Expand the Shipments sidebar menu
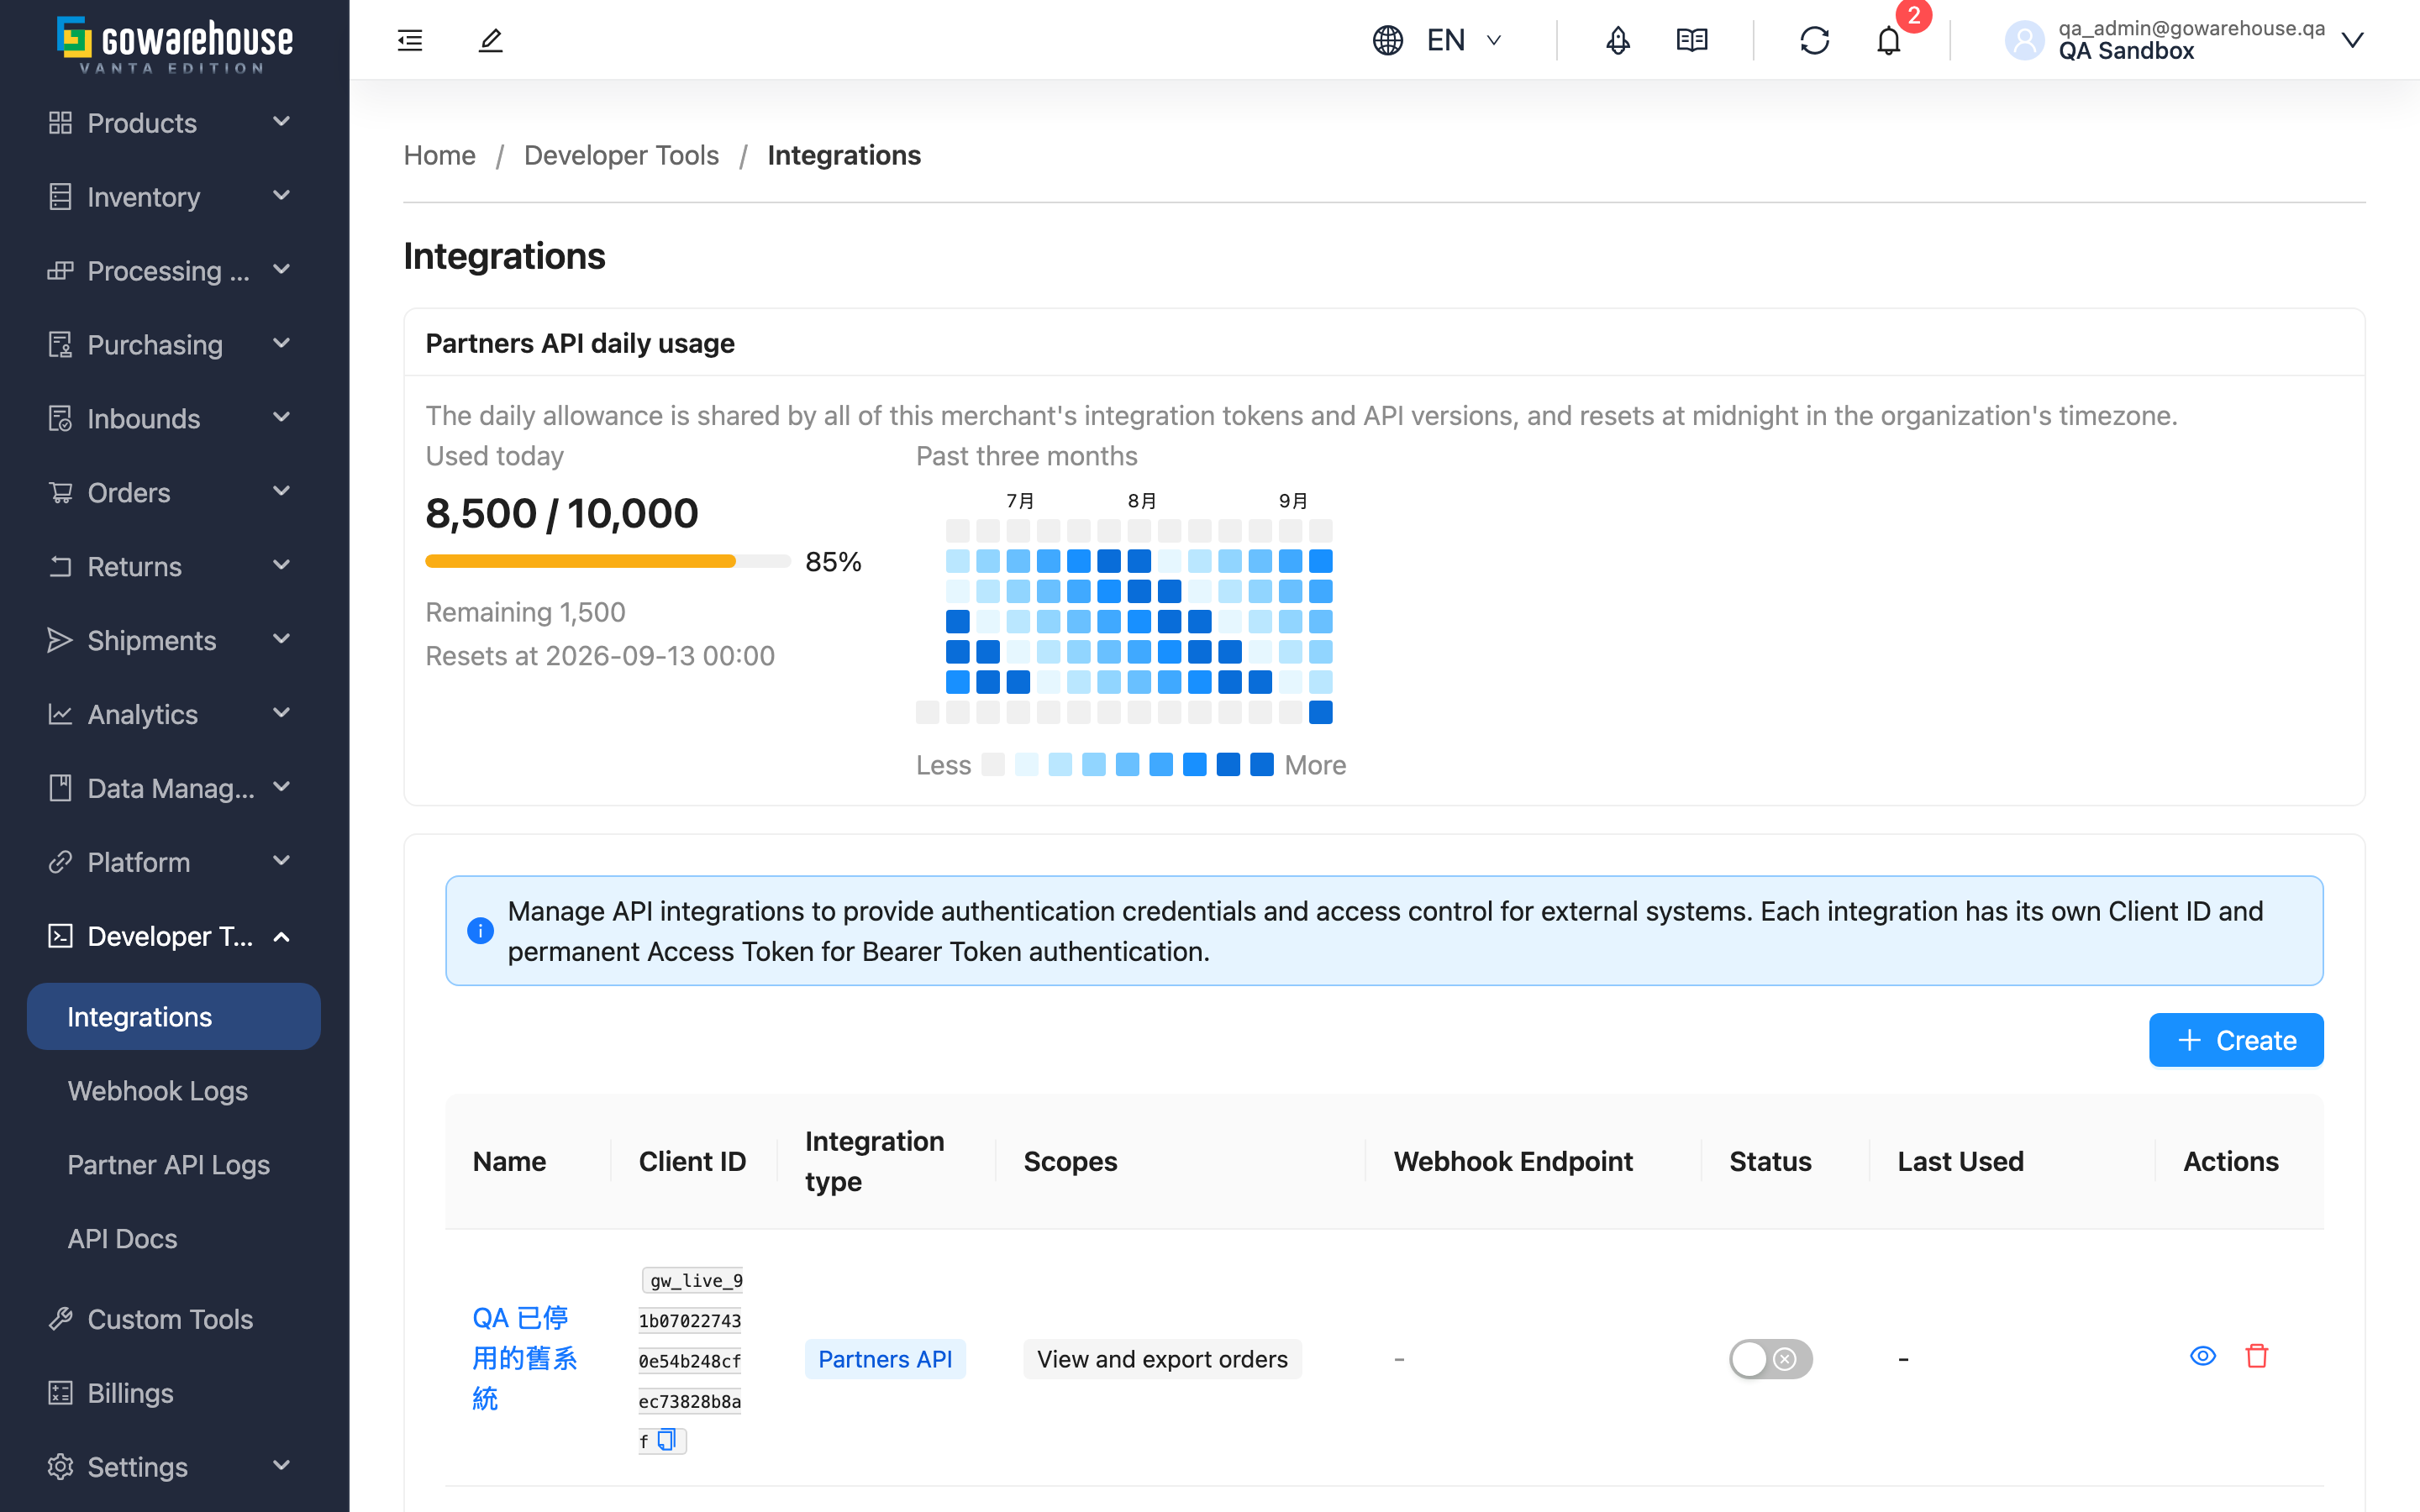The image size is (2420, 1512). 174,640
